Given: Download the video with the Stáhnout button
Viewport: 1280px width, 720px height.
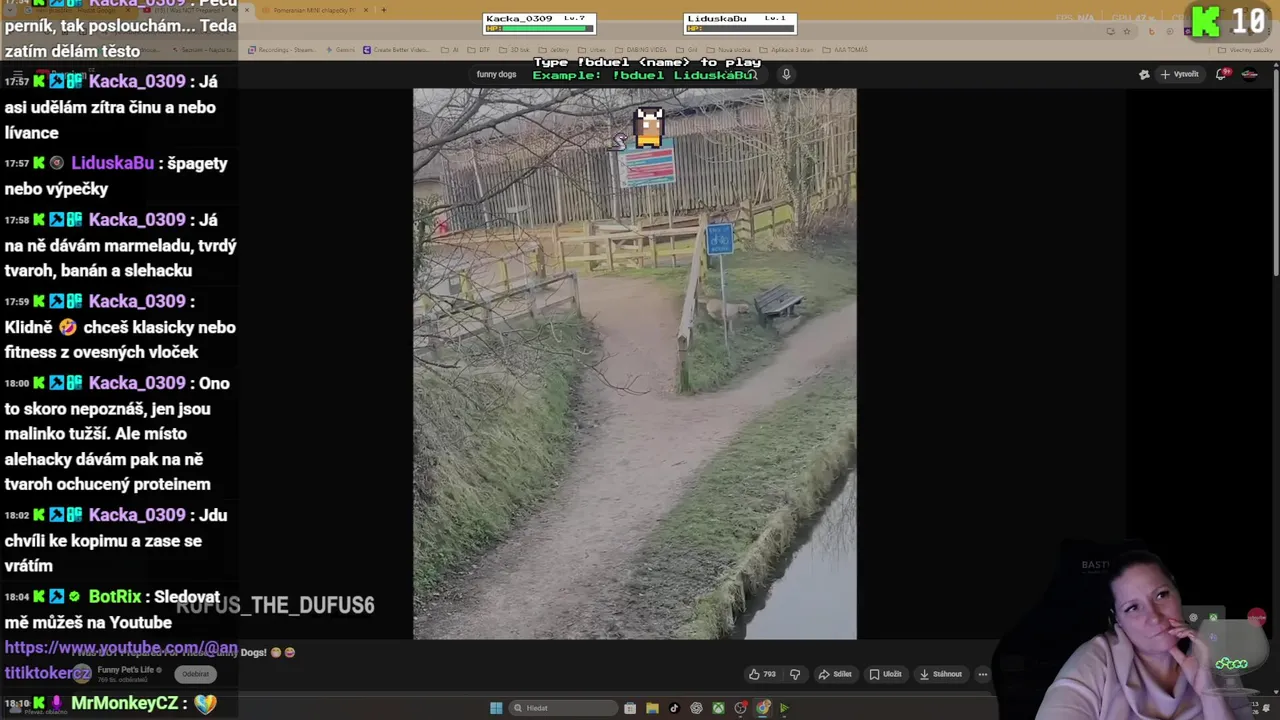Looking at the screenshot, I should [x=940, y=674].
